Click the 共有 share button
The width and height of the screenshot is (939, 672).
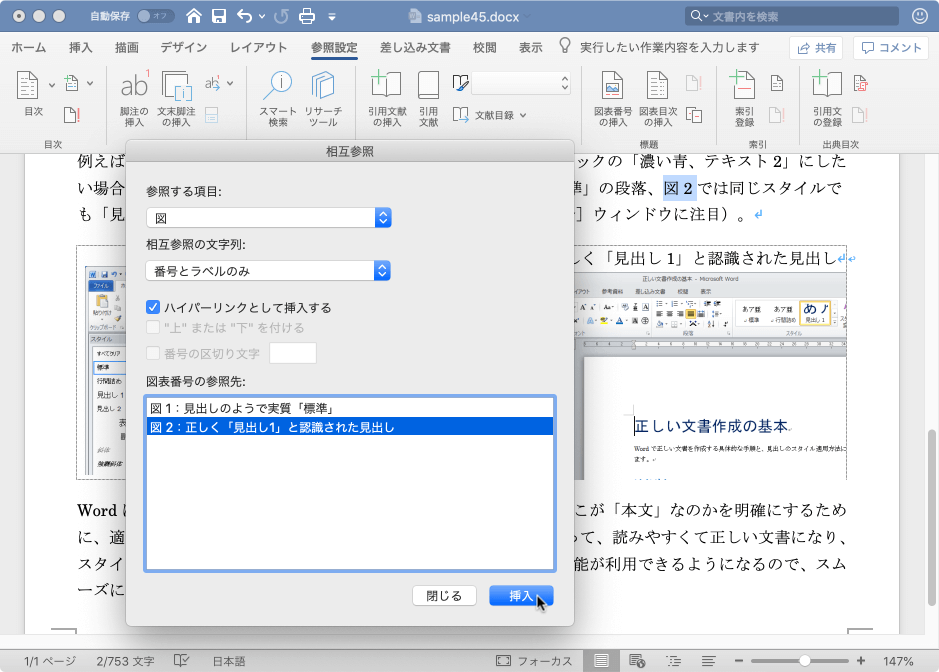[x=816, y=48]
